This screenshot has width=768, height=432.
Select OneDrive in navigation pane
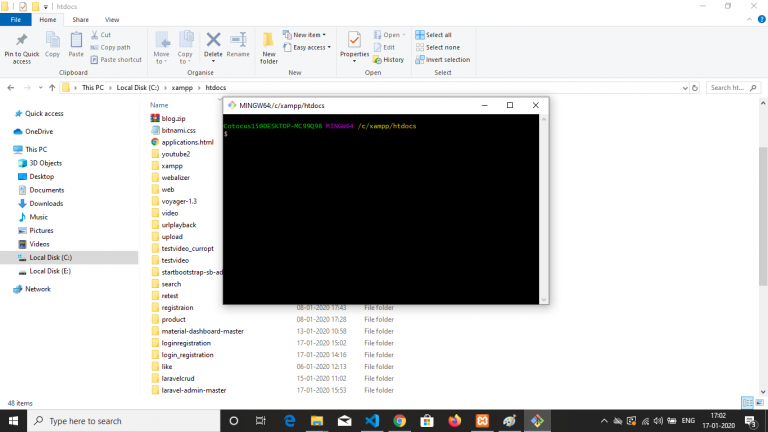39,132
